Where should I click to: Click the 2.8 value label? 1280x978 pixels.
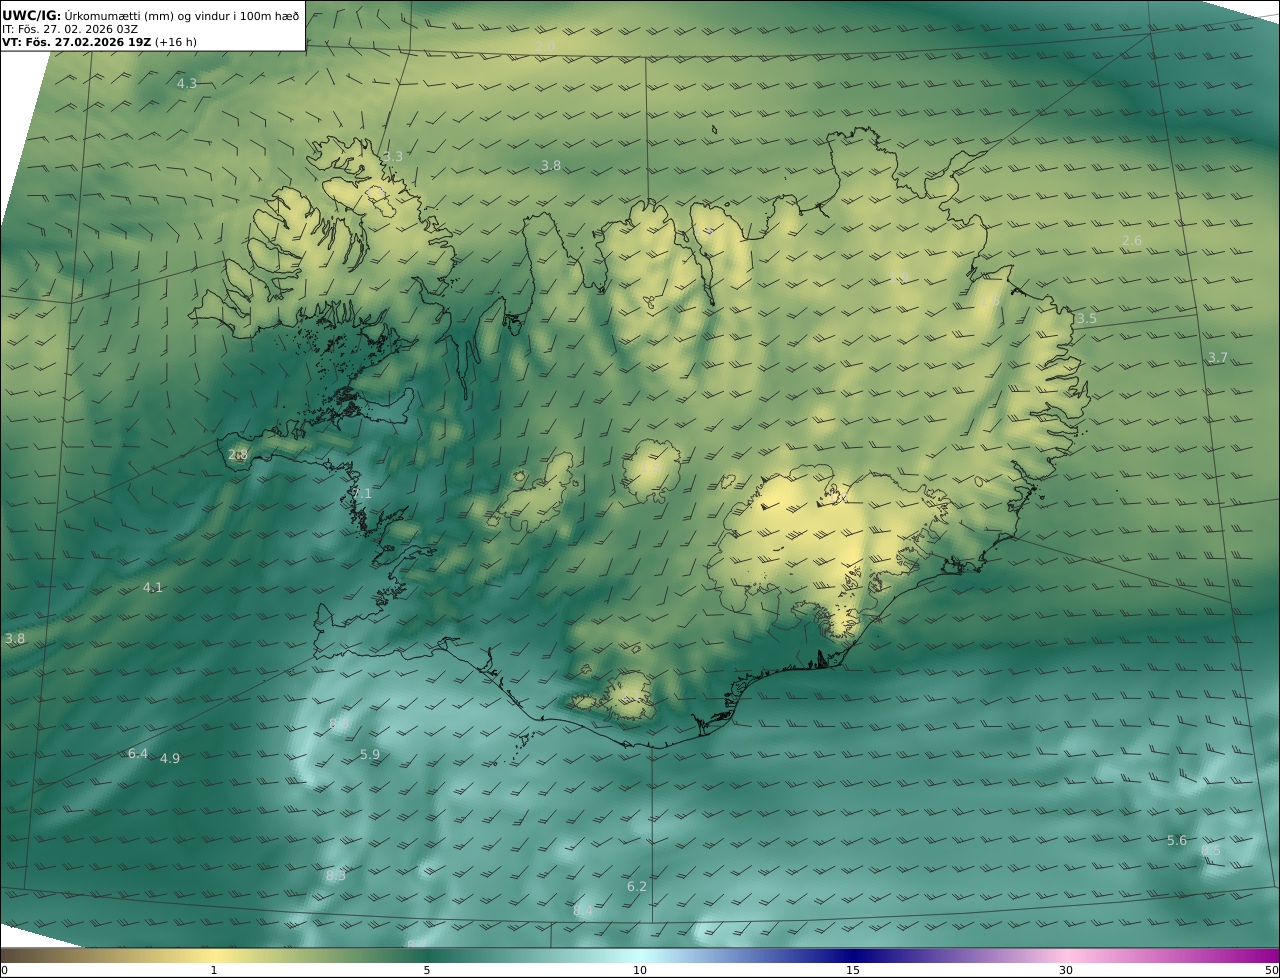pos(238,455)
